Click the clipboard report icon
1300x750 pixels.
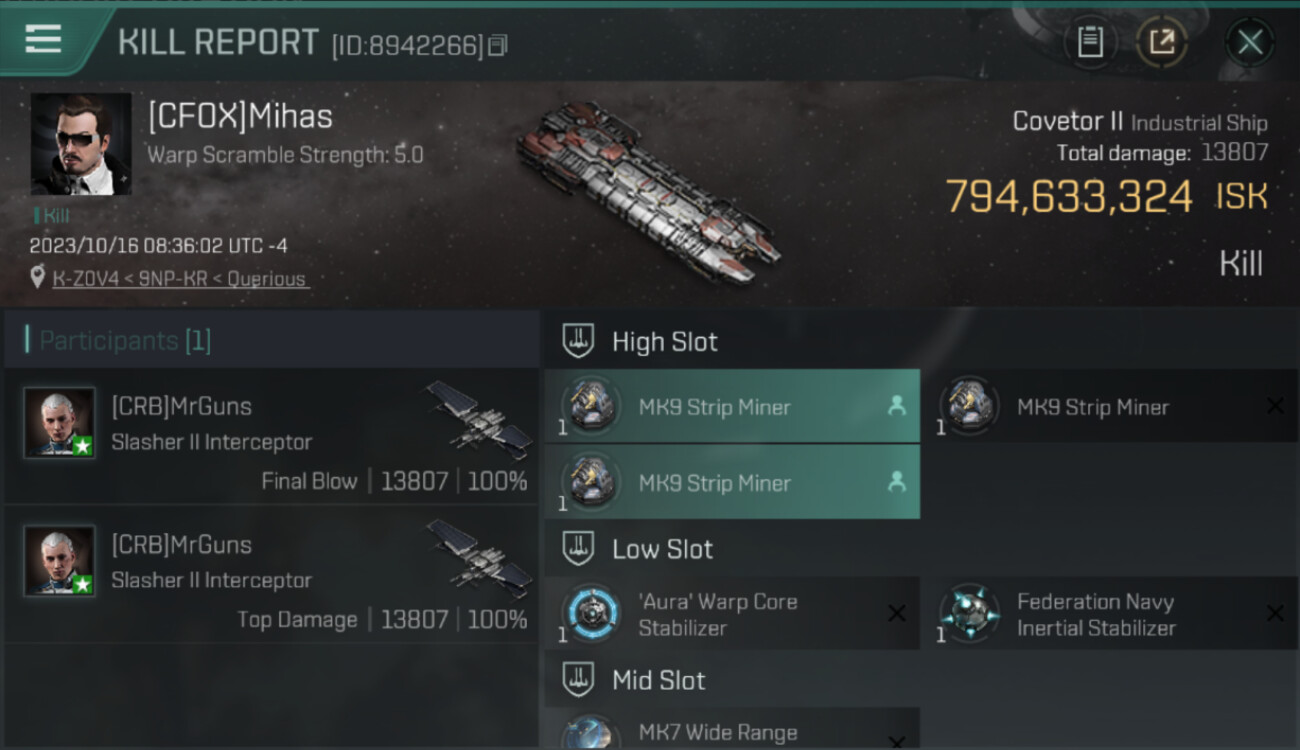(1090, 42)
